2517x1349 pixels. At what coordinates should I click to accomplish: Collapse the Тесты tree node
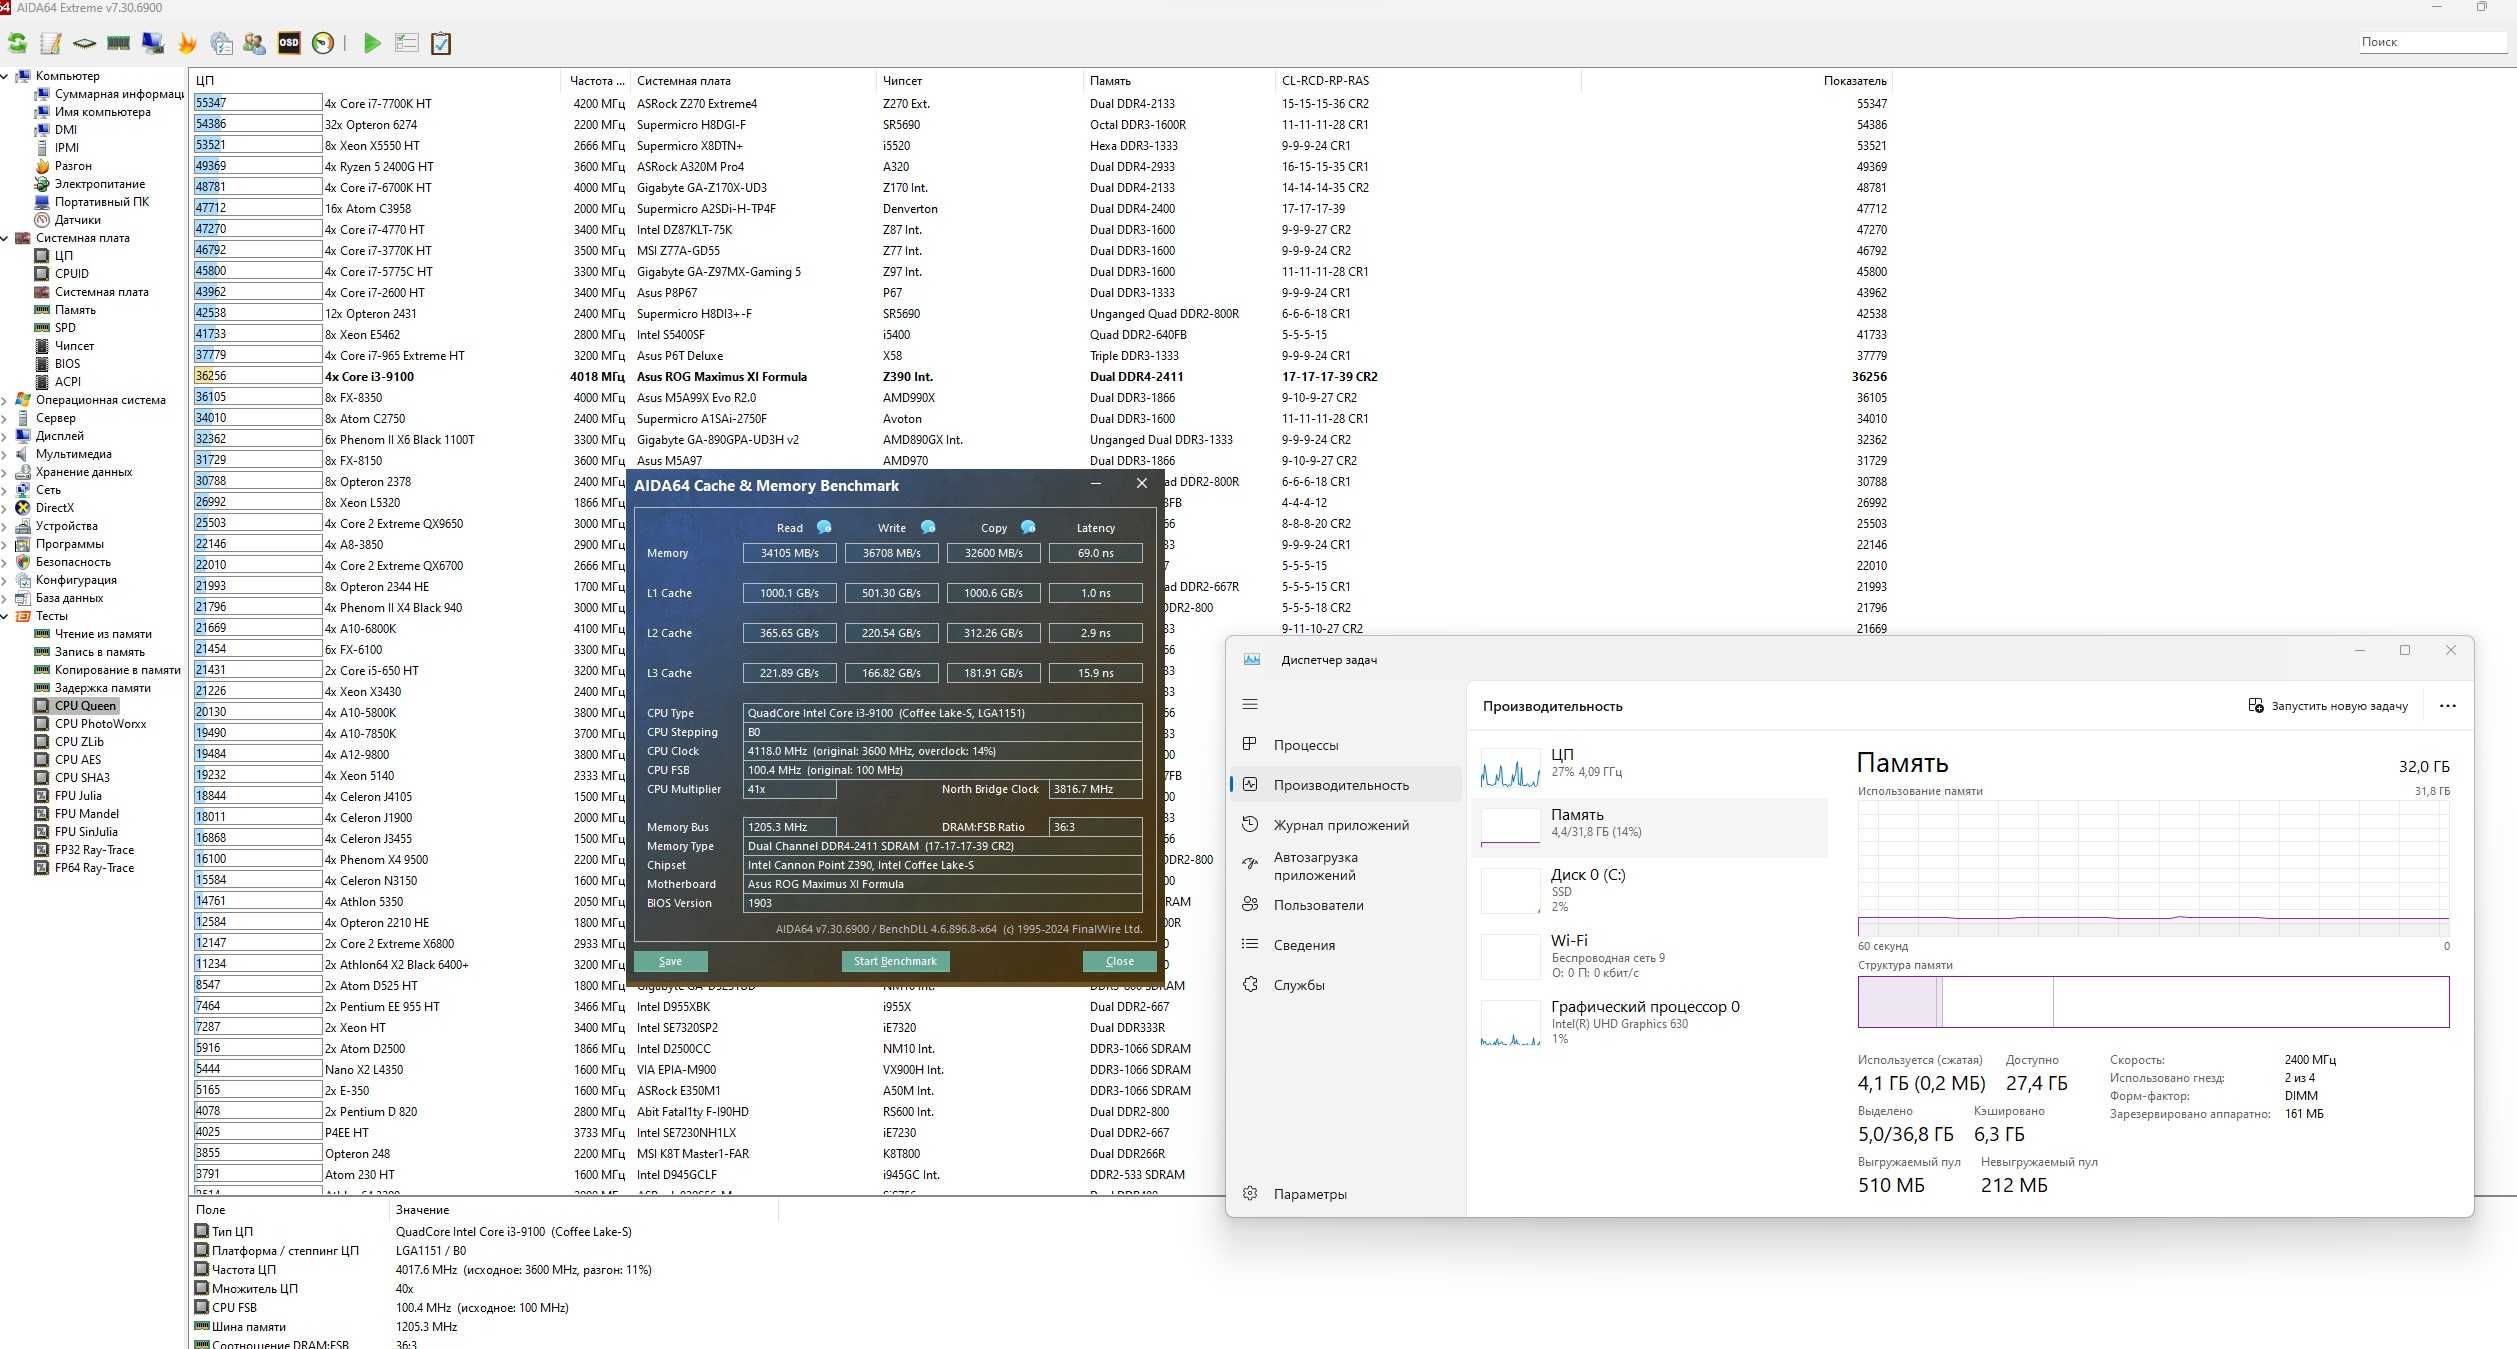tap(5, 616)
